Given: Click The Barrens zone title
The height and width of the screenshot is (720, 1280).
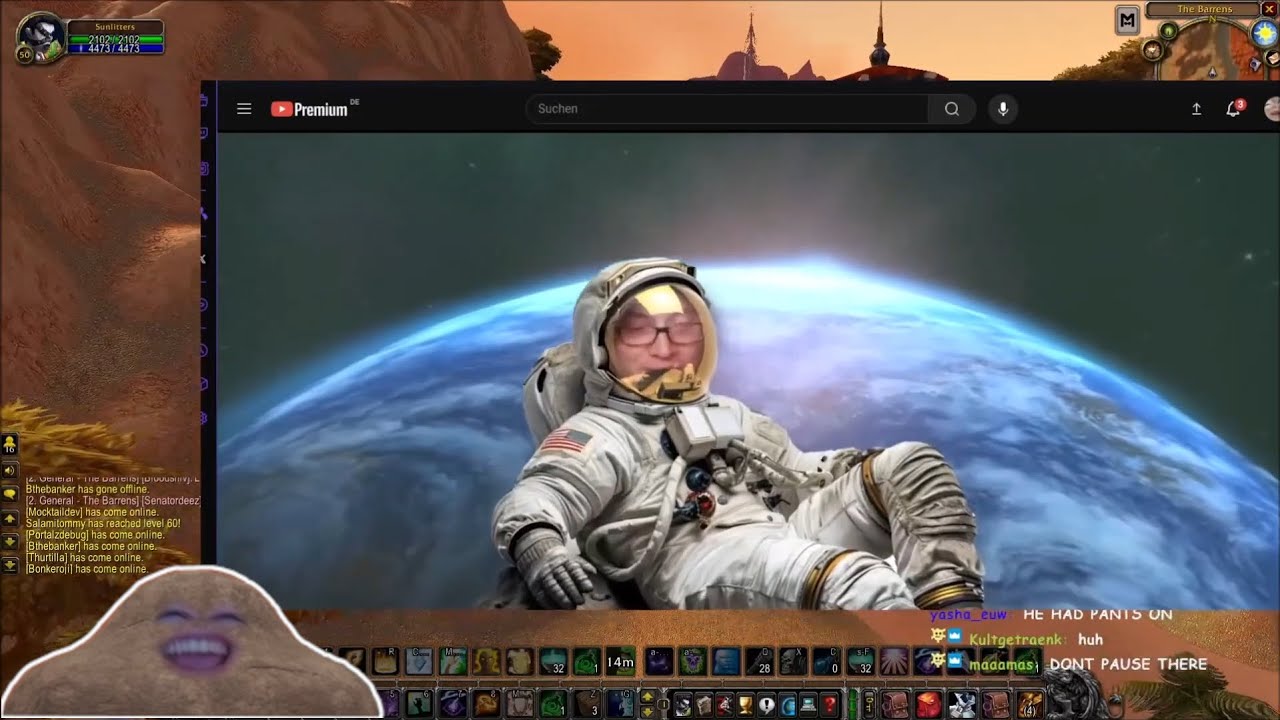Looking at the screenshot, I should pos(1204,10).
